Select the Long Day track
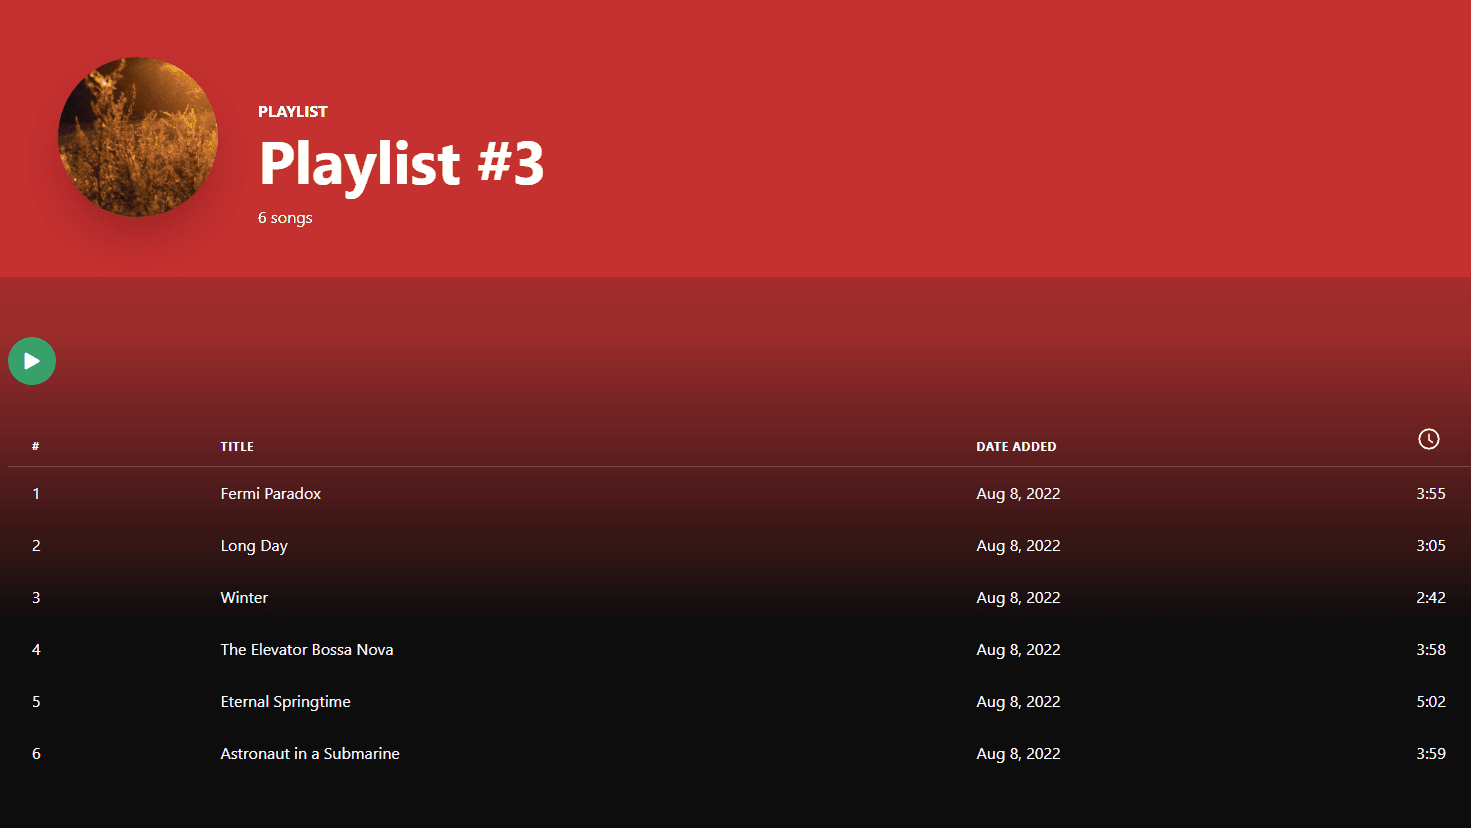Image resolution: width=1471 pixels, height=828 pixels. [x=254, y=546]
